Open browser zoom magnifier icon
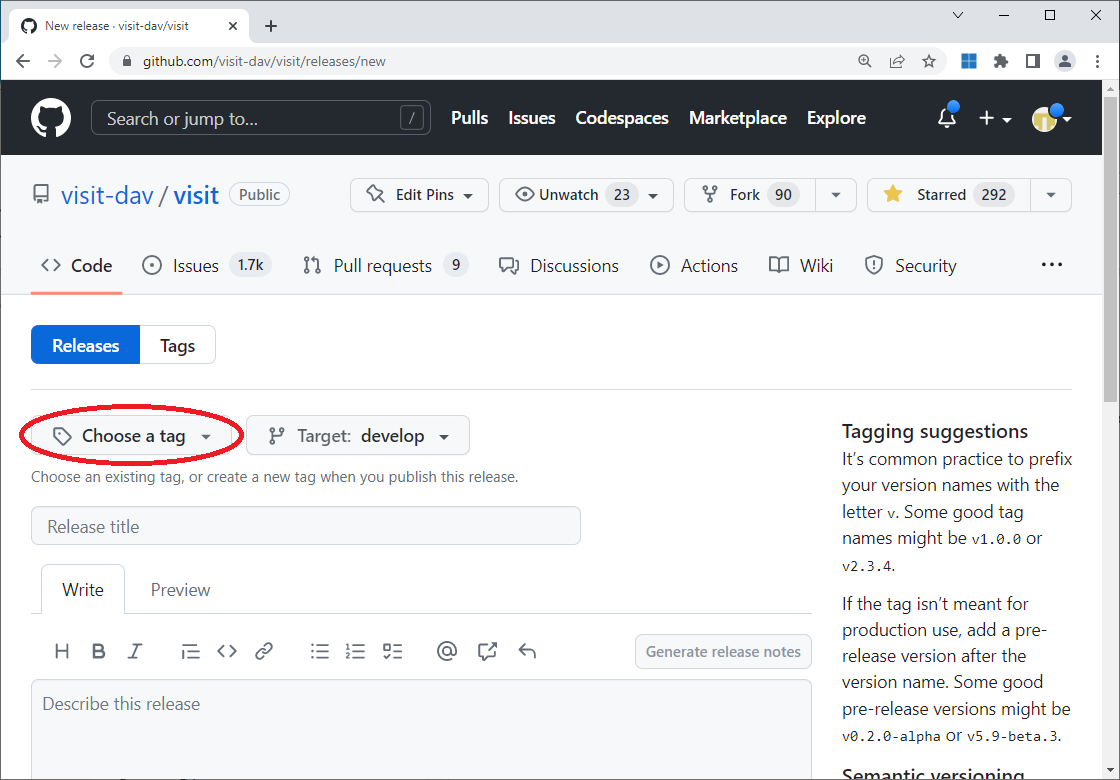 [865, 61]
